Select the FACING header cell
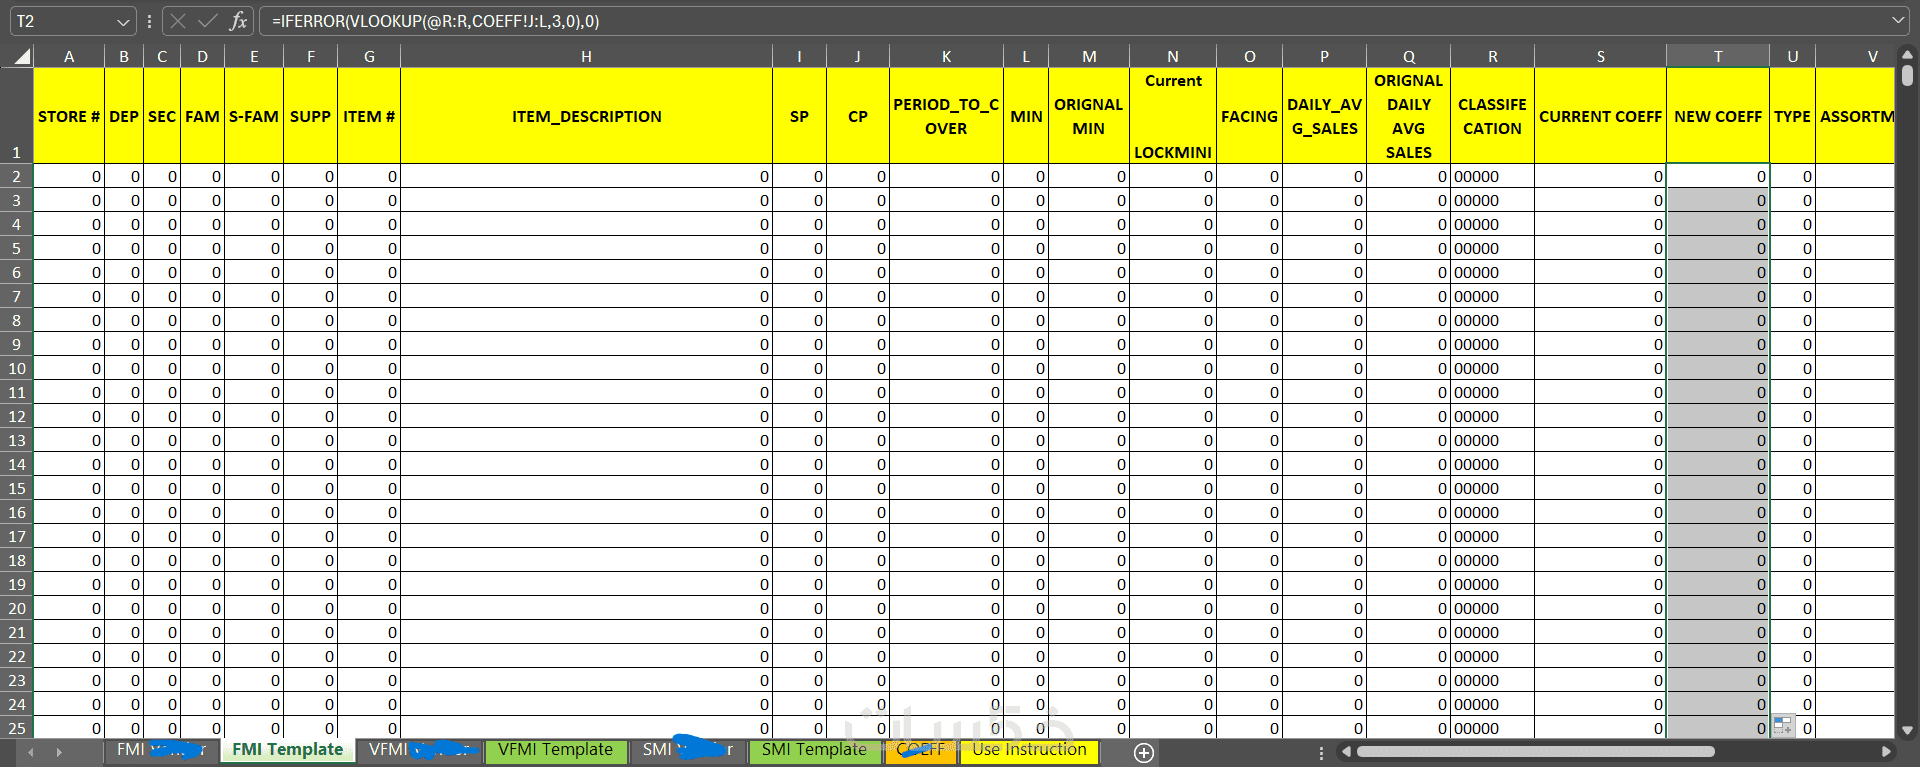The image size is (1920, 767). pyautogui.click(x=1249, y=116)
